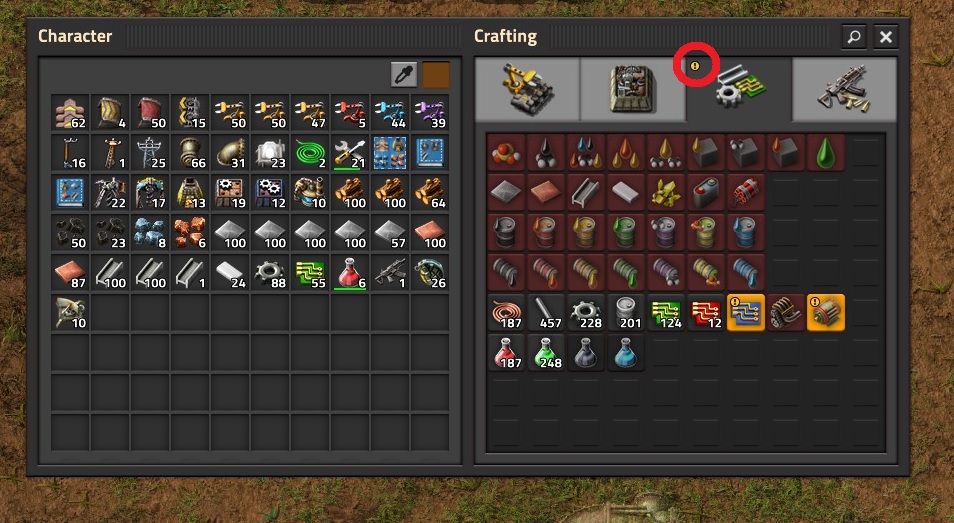Select the dynamite explosives recipe
The image size is (954, 523).
(x=746, y=192)
